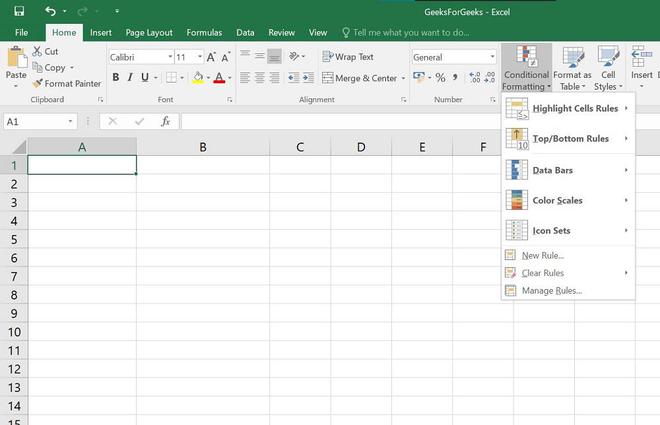The image size is (660, 425).
Task: Open Highlight Cells Rules submenu
Action: [568, 109]
